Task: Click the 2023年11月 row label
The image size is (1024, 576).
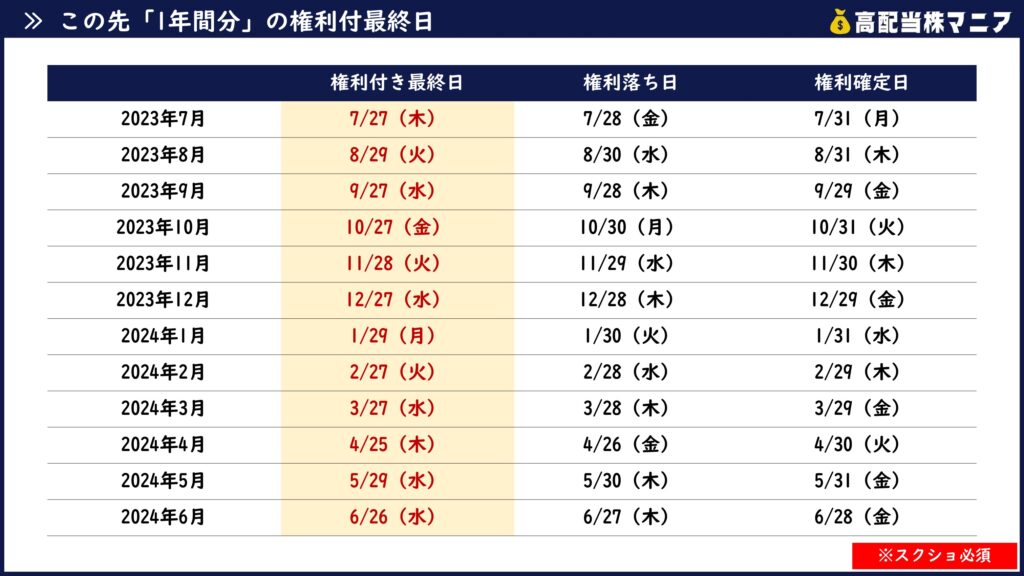Action: point(163,264)
